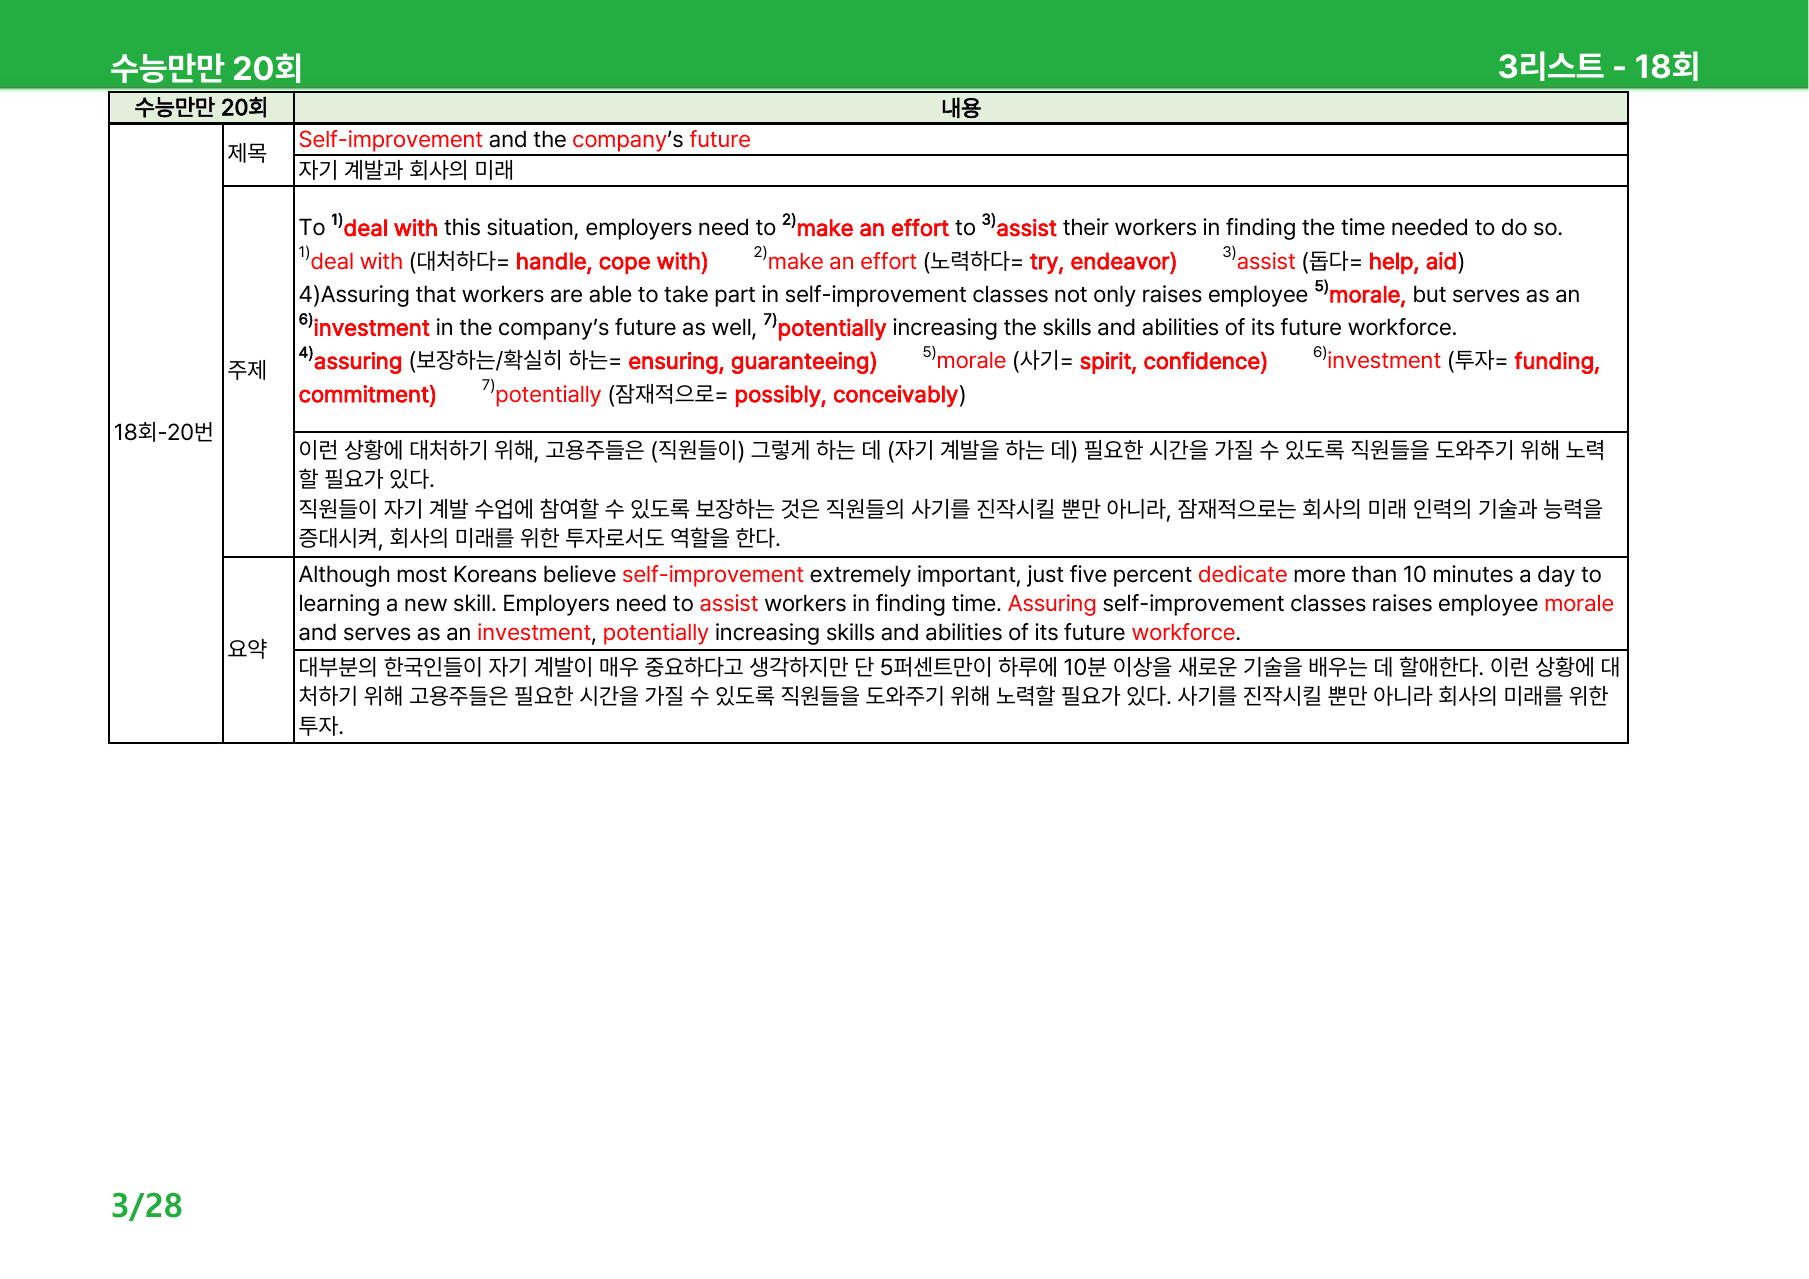Click bold phrase deal with in passage
The height and width of the screenshot is (1279, 1809).
click(x=390, y=228)
